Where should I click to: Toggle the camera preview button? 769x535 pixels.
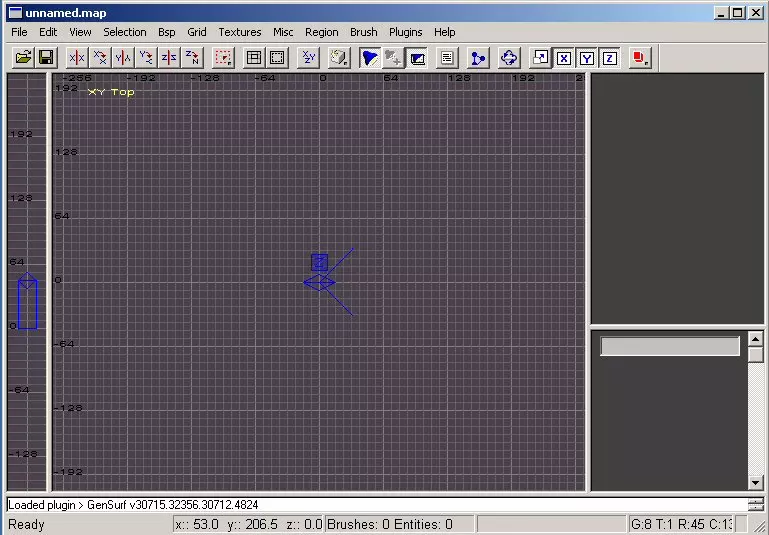[x=417, y=58]
